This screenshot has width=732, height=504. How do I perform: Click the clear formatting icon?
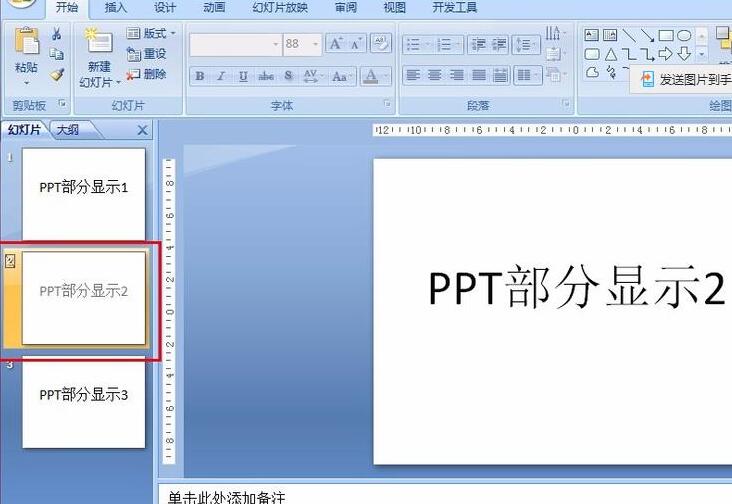click(380, 44)
